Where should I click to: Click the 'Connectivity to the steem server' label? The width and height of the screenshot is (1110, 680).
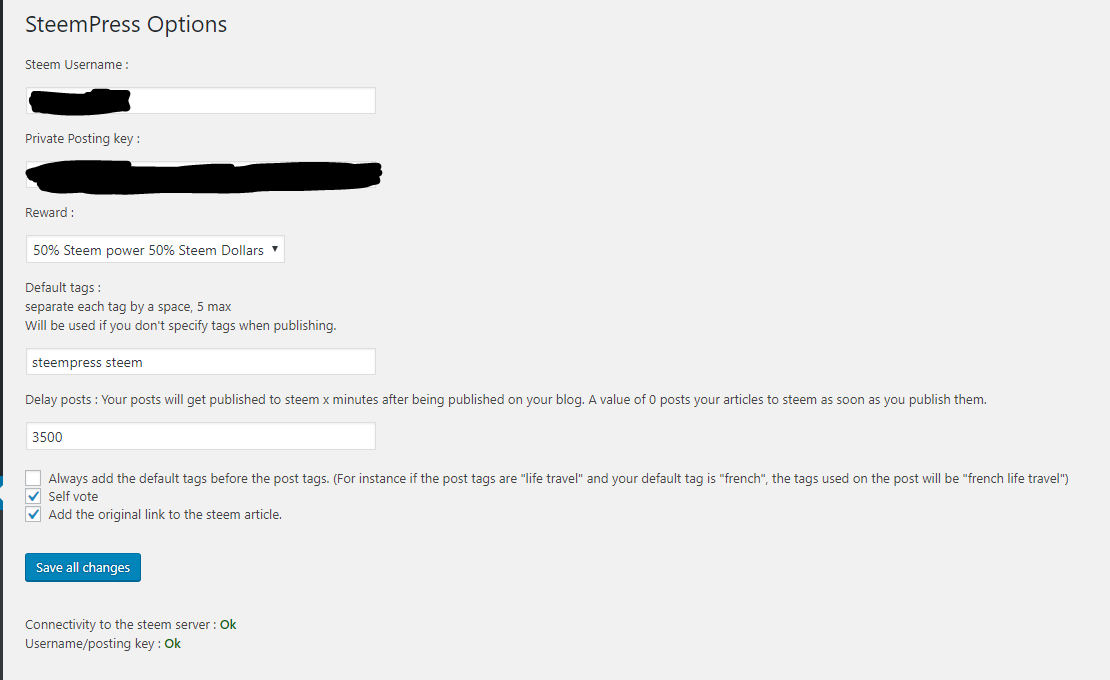pos(120,625)
